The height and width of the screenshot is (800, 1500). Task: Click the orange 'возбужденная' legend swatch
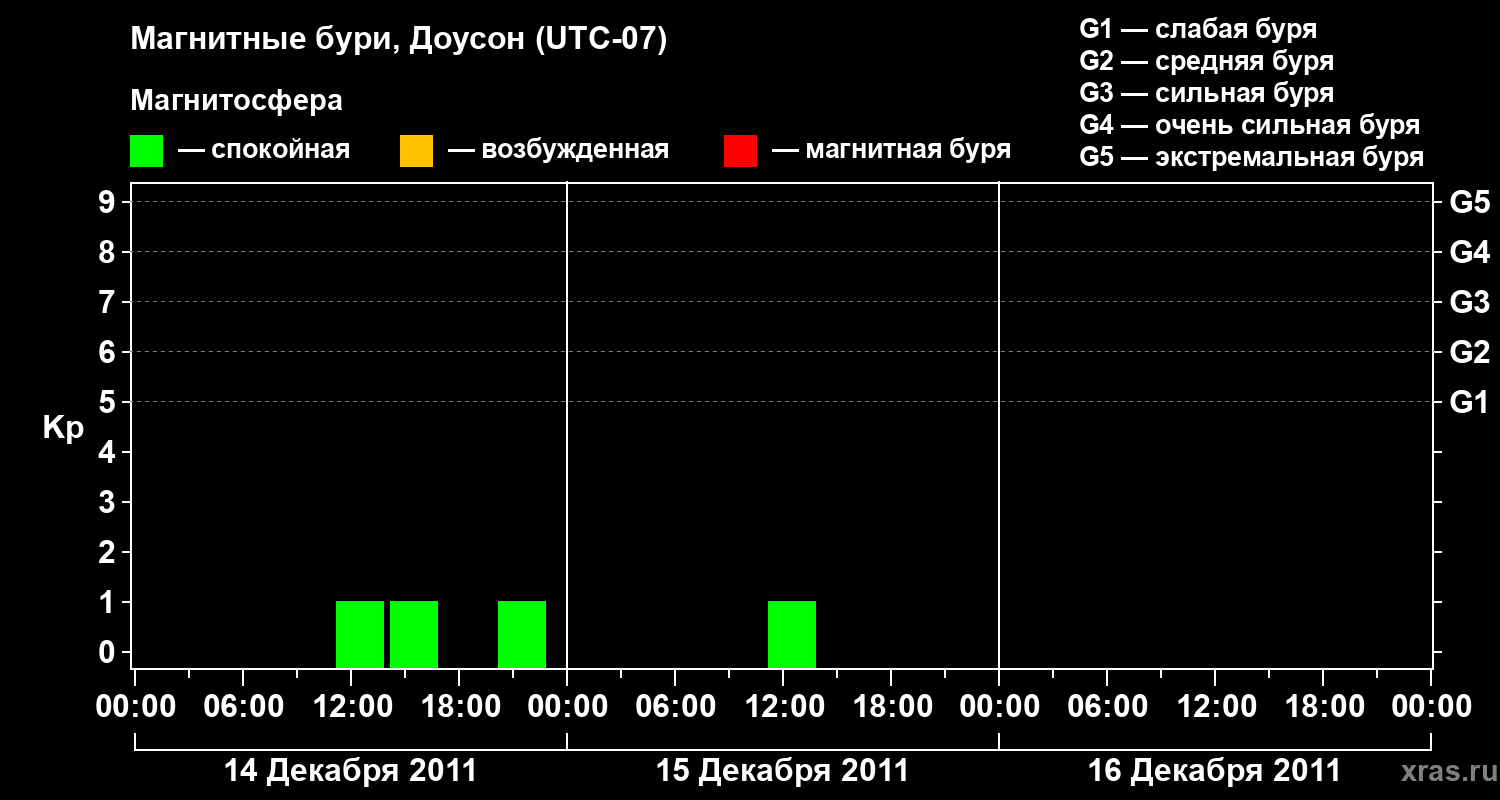tap(416, 151)
